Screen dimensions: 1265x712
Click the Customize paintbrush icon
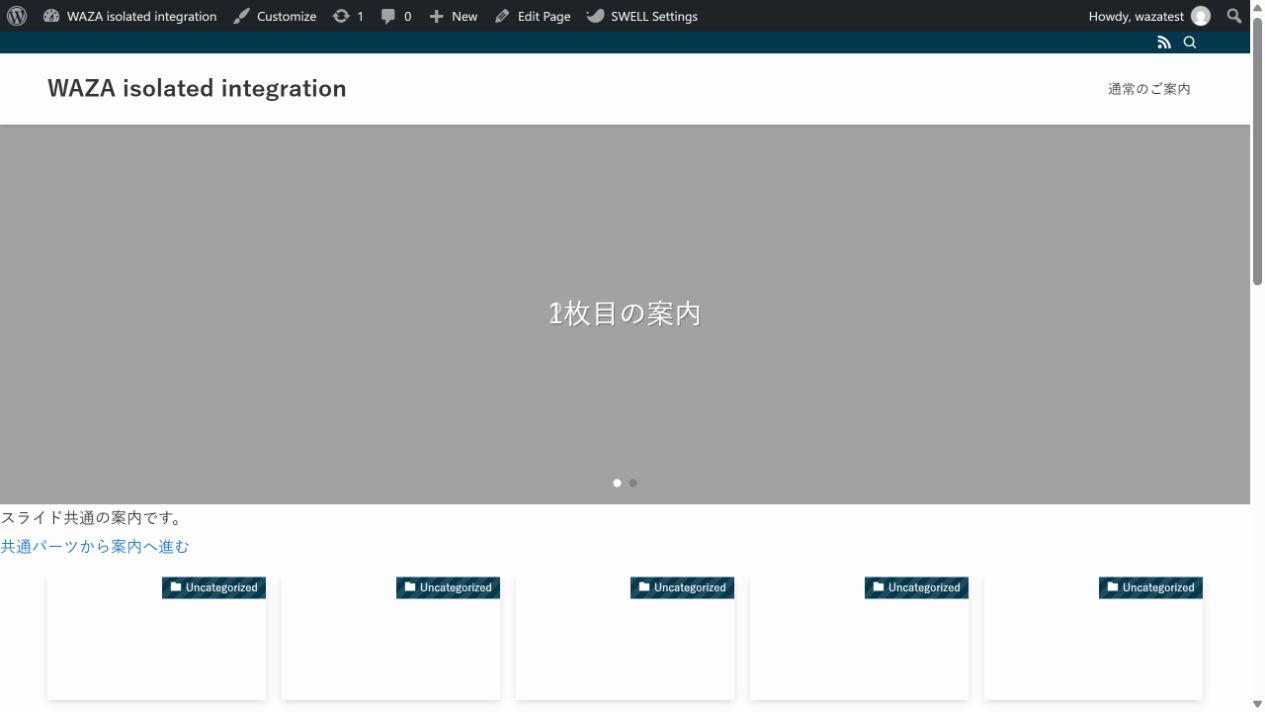pos(241,16)
